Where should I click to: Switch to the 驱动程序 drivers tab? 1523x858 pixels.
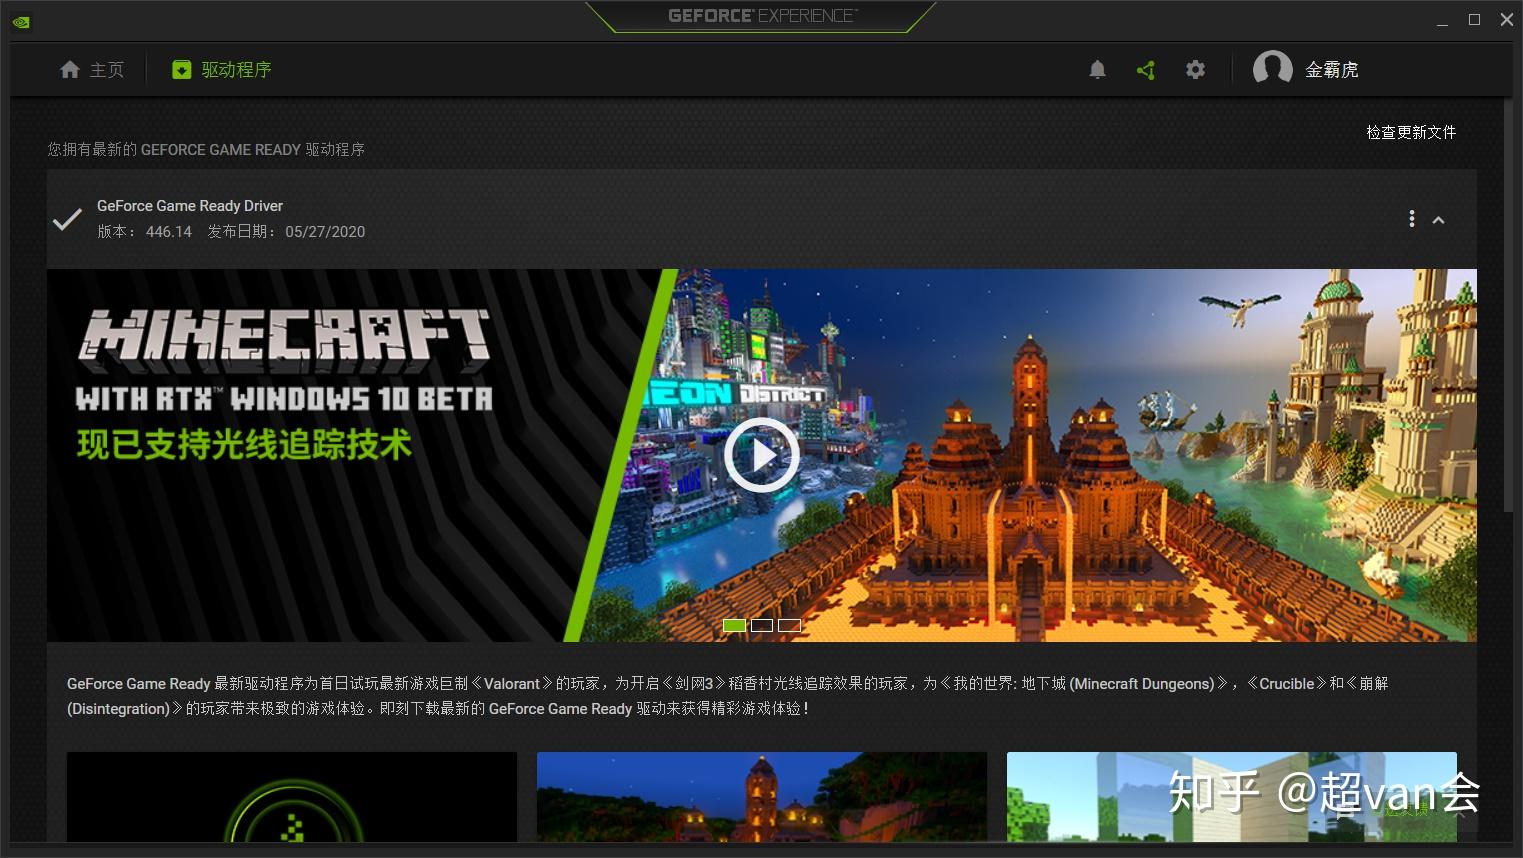(222, 69)
